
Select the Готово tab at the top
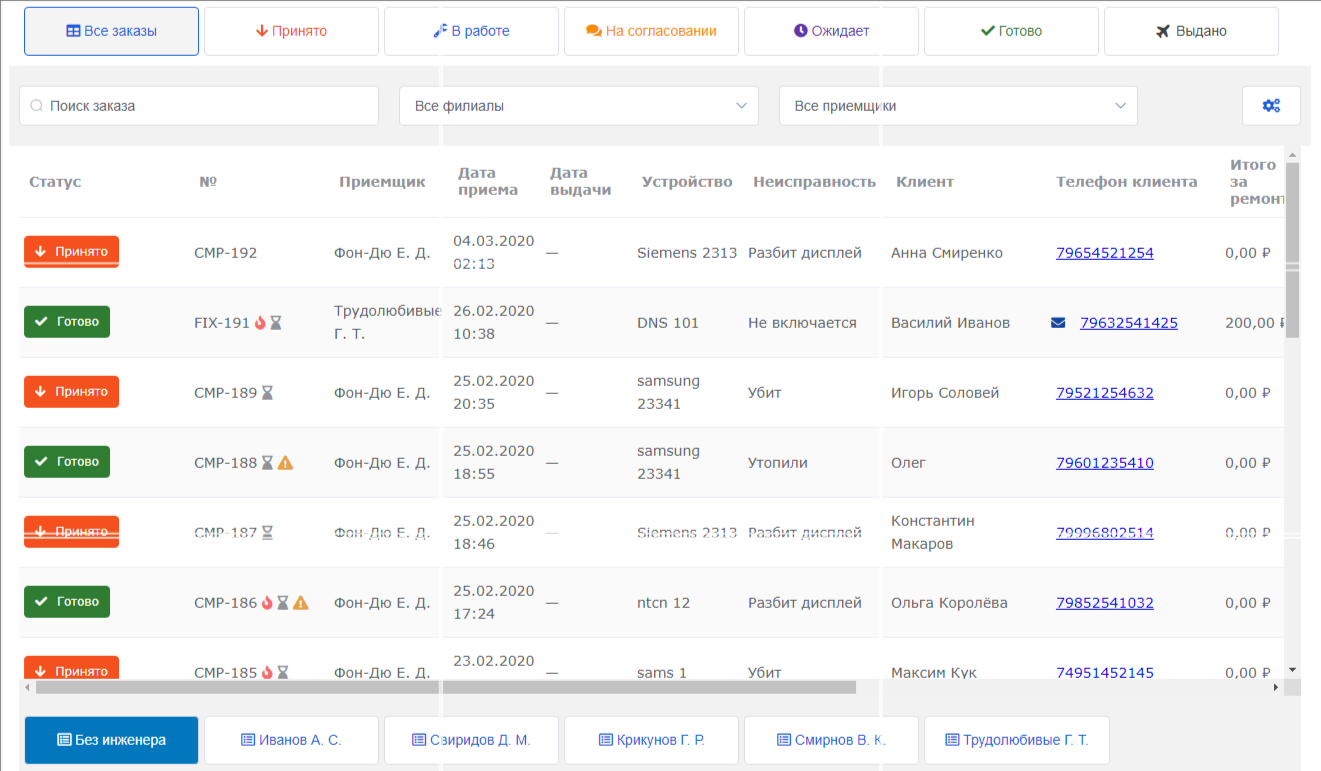coord(1011,31)
